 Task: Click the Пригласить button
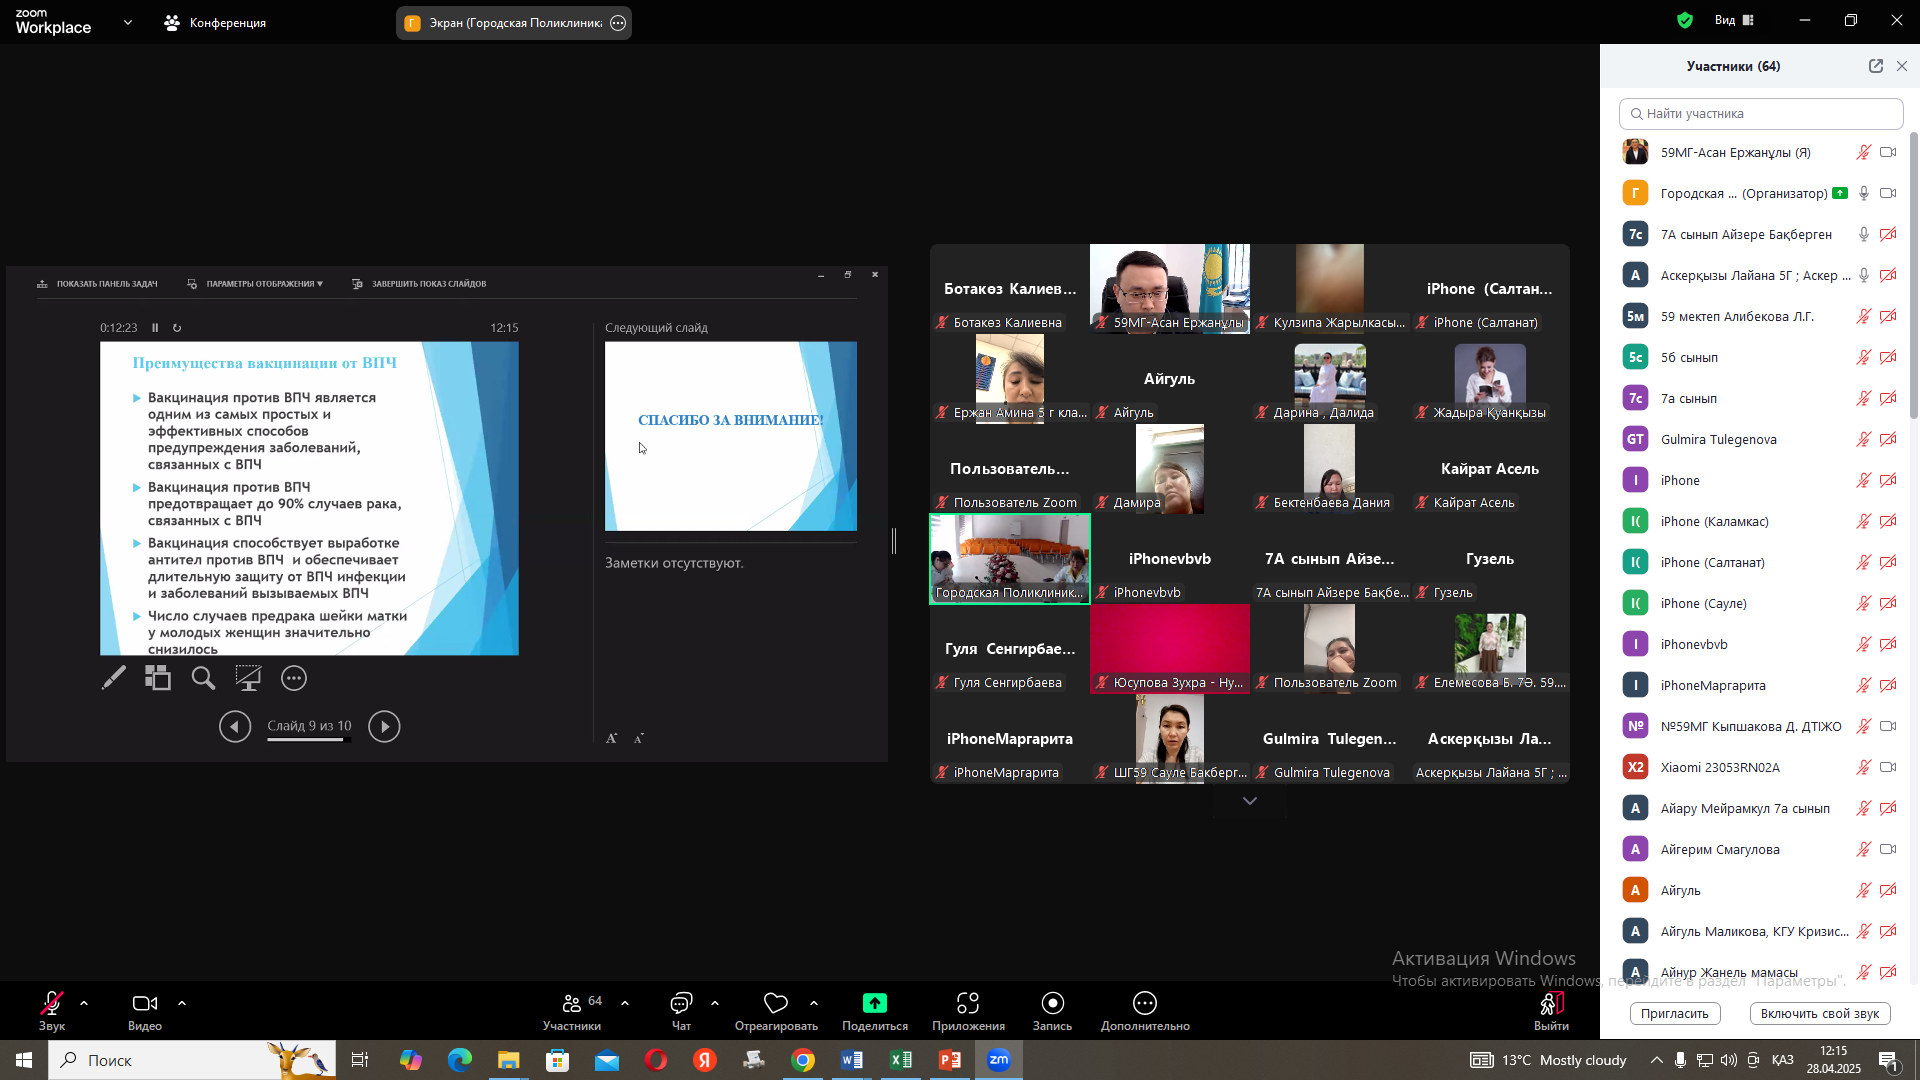pyautogui.click(x=1674, y=1013)
